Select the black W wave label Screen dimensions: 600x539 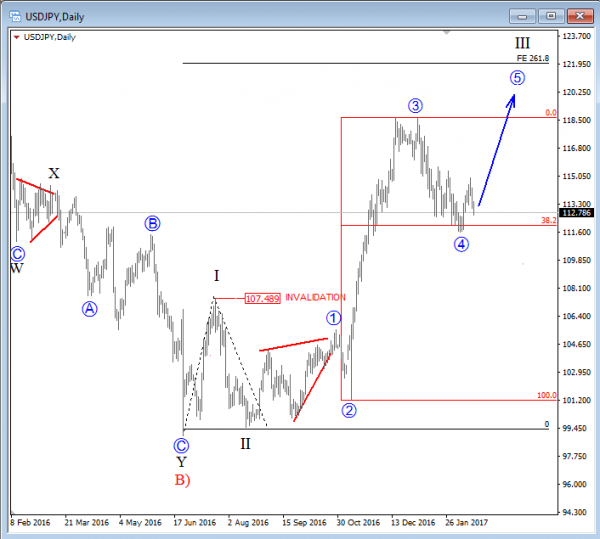tap(17, 268)
